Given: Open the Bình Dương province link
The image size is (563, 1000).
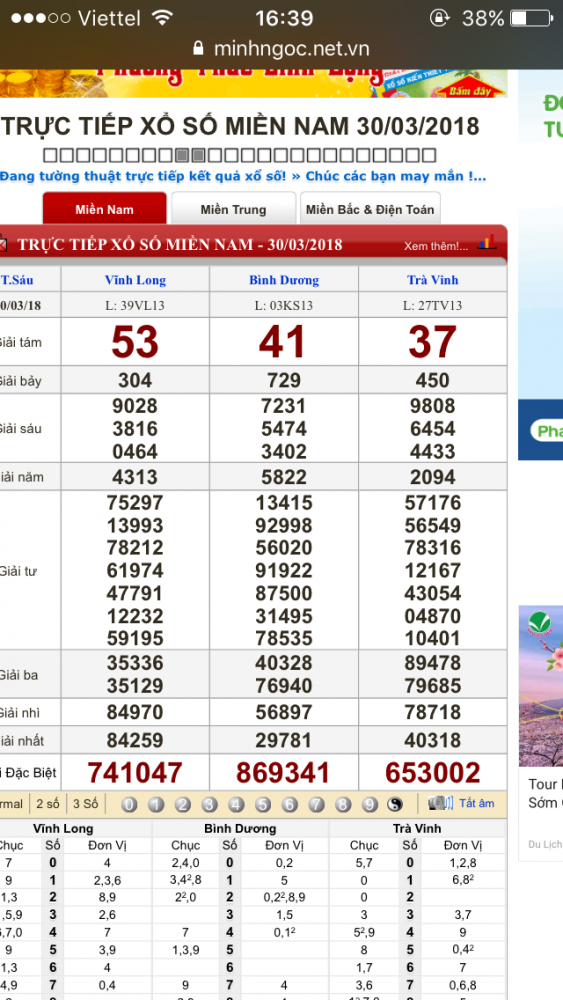Looking at the screenshot, I should tap(284, 280).
